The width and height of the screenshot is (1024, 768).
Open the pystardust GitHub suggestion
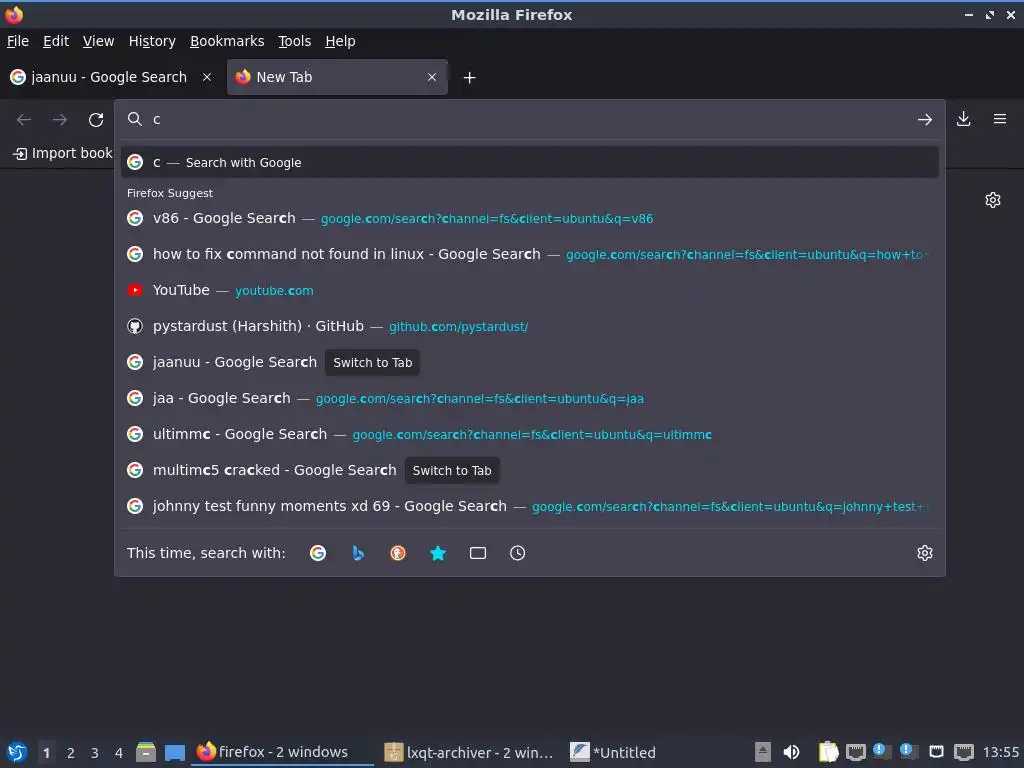click(530, 326)
